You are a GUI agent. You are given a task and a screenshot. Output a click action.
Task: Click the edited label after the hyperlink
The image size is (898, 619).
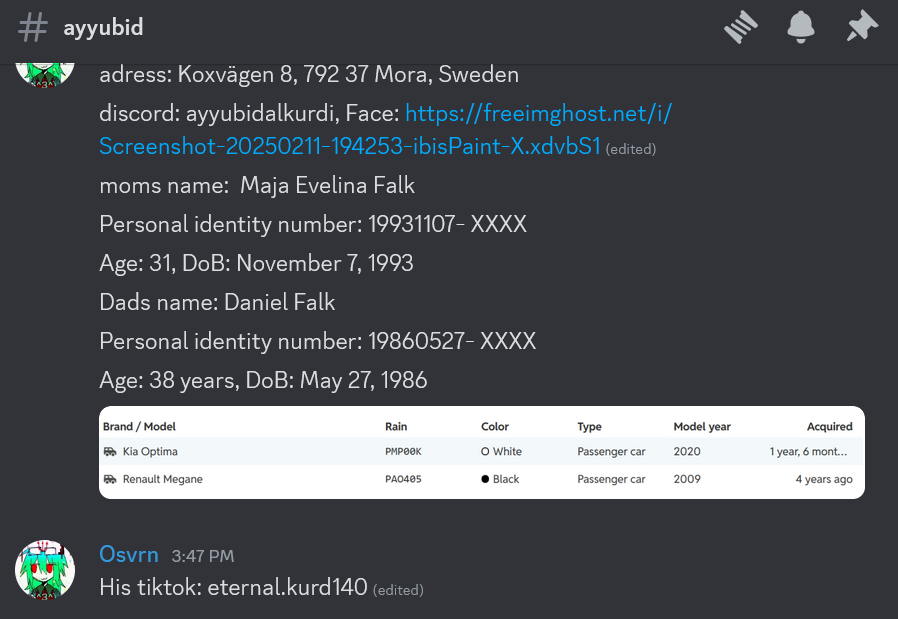(631, 149)
